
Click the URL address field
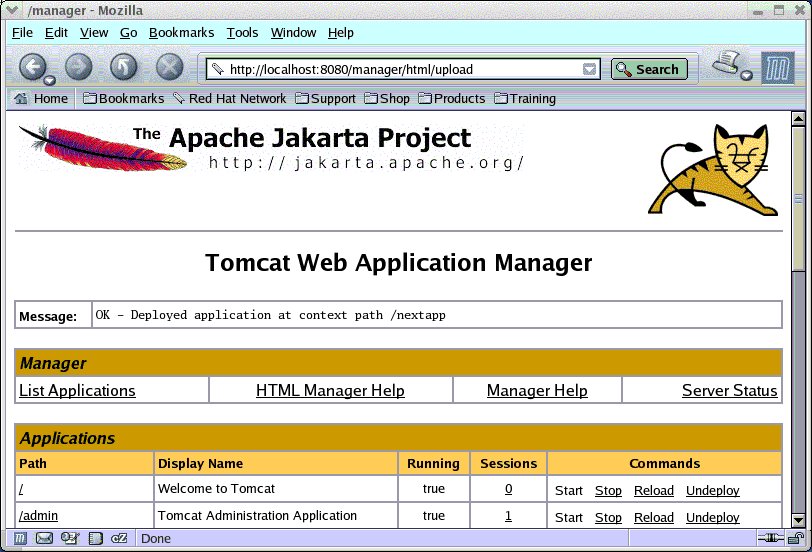tap(403, 69)
